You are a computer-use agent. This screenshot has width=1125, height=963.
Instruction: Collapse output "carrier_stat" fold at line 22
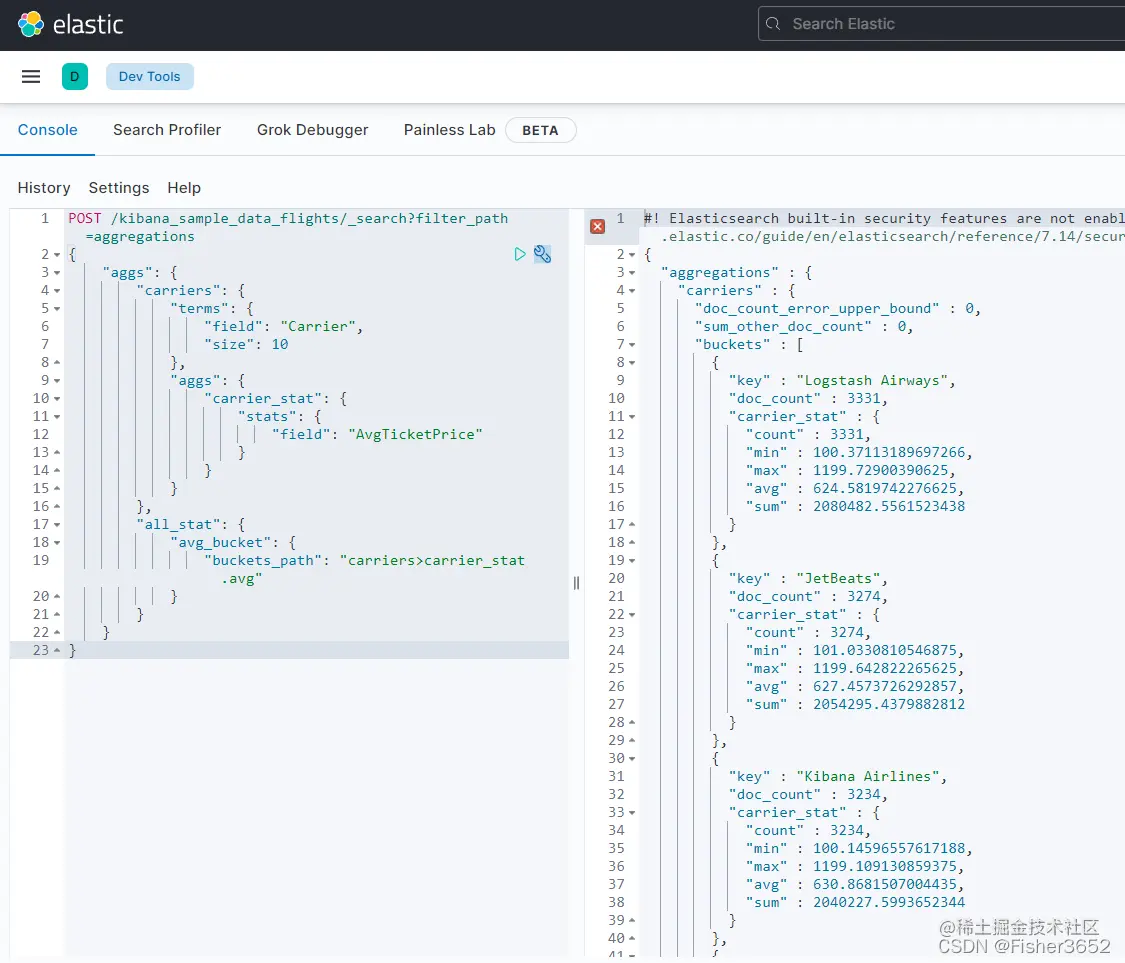click(632, 615)
